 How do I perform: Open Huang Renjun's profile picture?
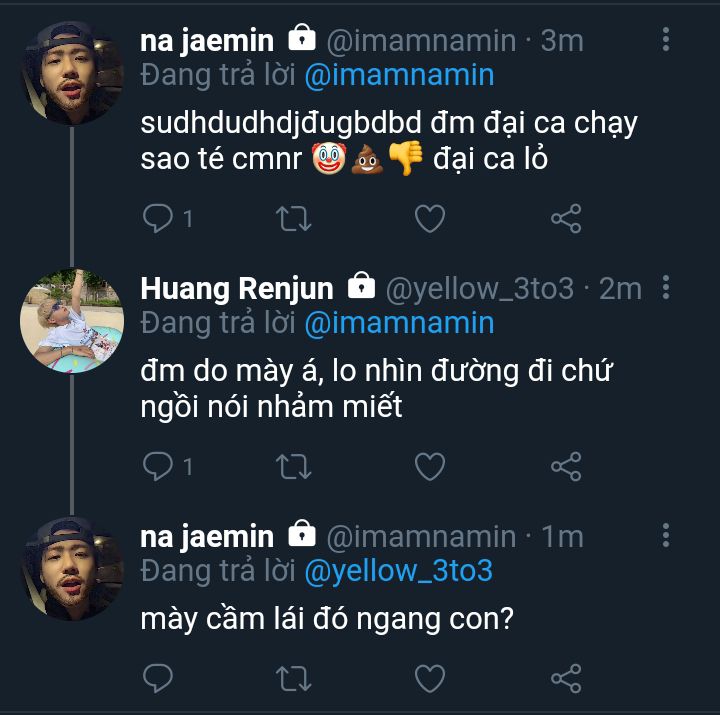click(x=72, y=318)
